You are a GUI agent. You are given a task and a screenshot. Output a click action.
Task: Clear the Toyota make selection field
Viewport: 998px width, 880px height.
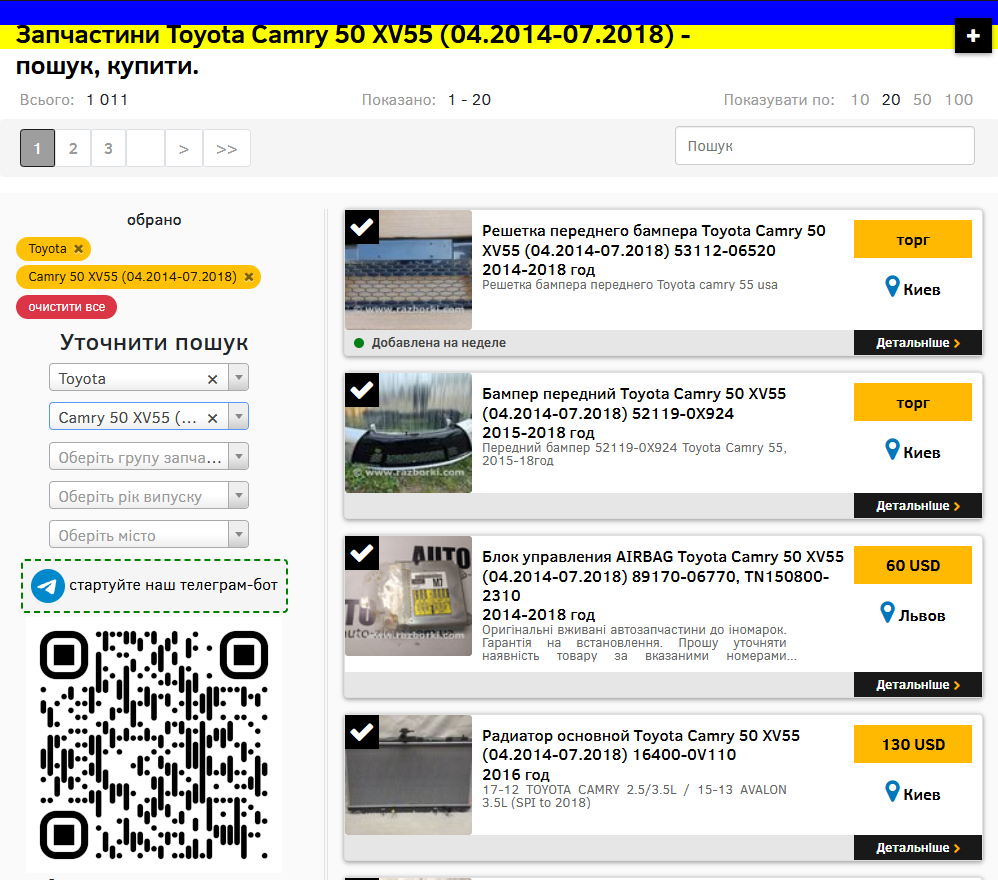coord(213,379)
